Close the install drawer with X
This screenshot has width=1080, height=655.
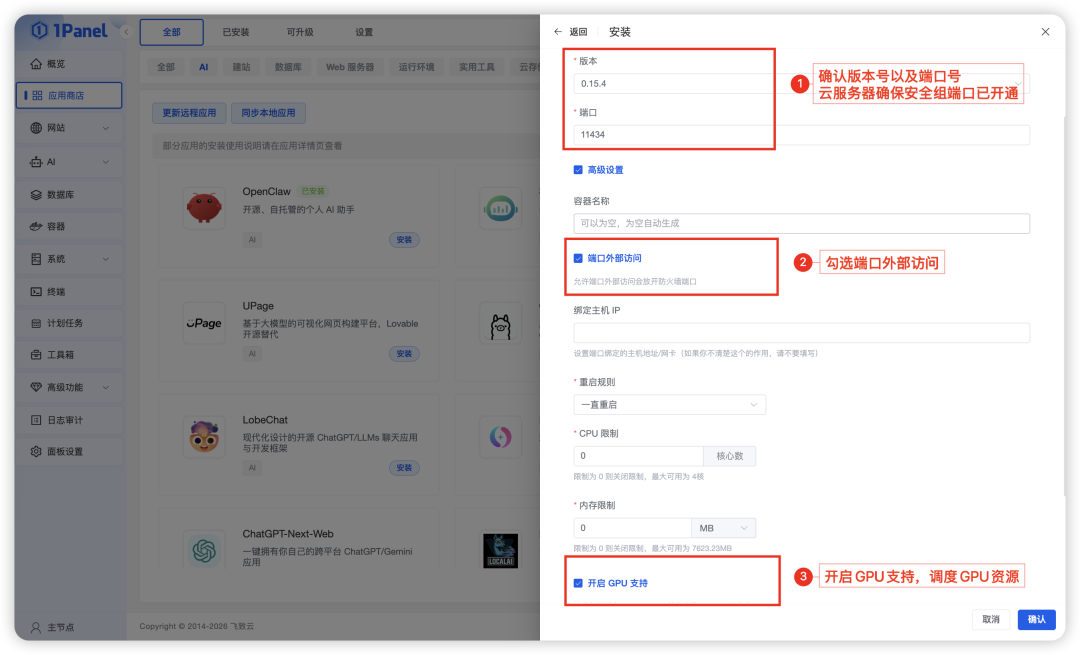point(1045,32)
